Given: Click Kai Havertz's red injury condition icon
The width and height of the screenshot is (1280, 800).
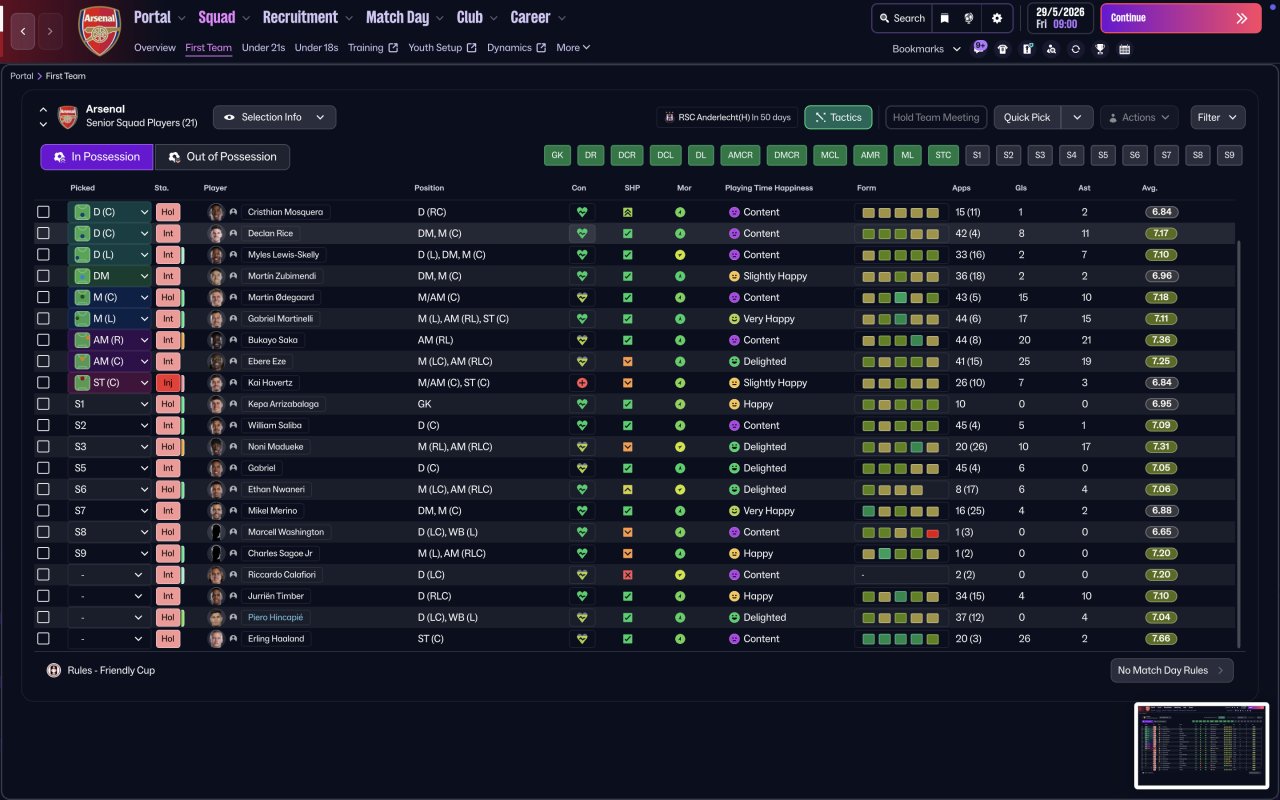Looking at the screenshot, I should (x=581, y=383).
